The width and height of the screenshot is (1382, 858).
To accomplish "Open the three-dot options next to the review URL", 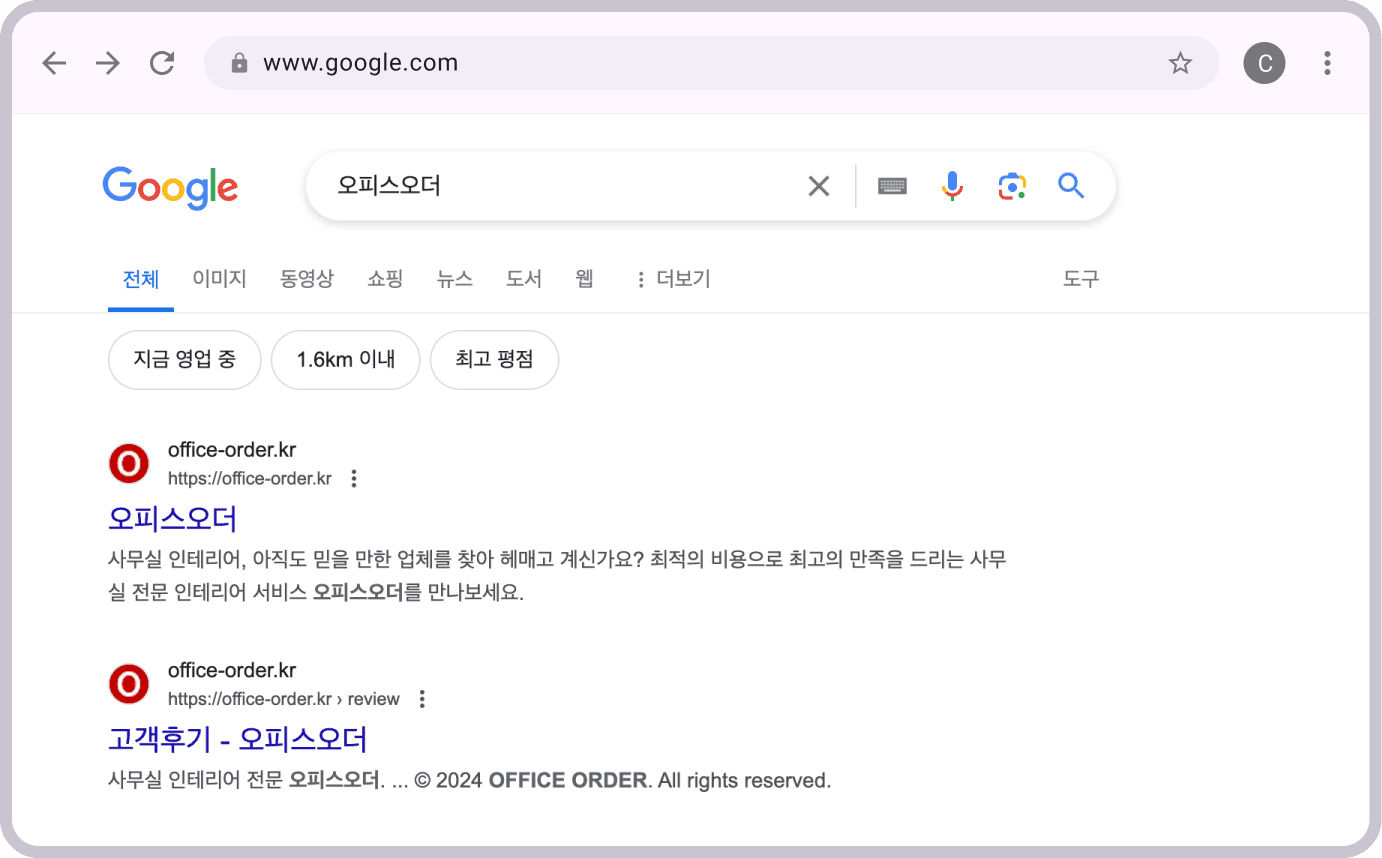I will [x=422, y=699].
